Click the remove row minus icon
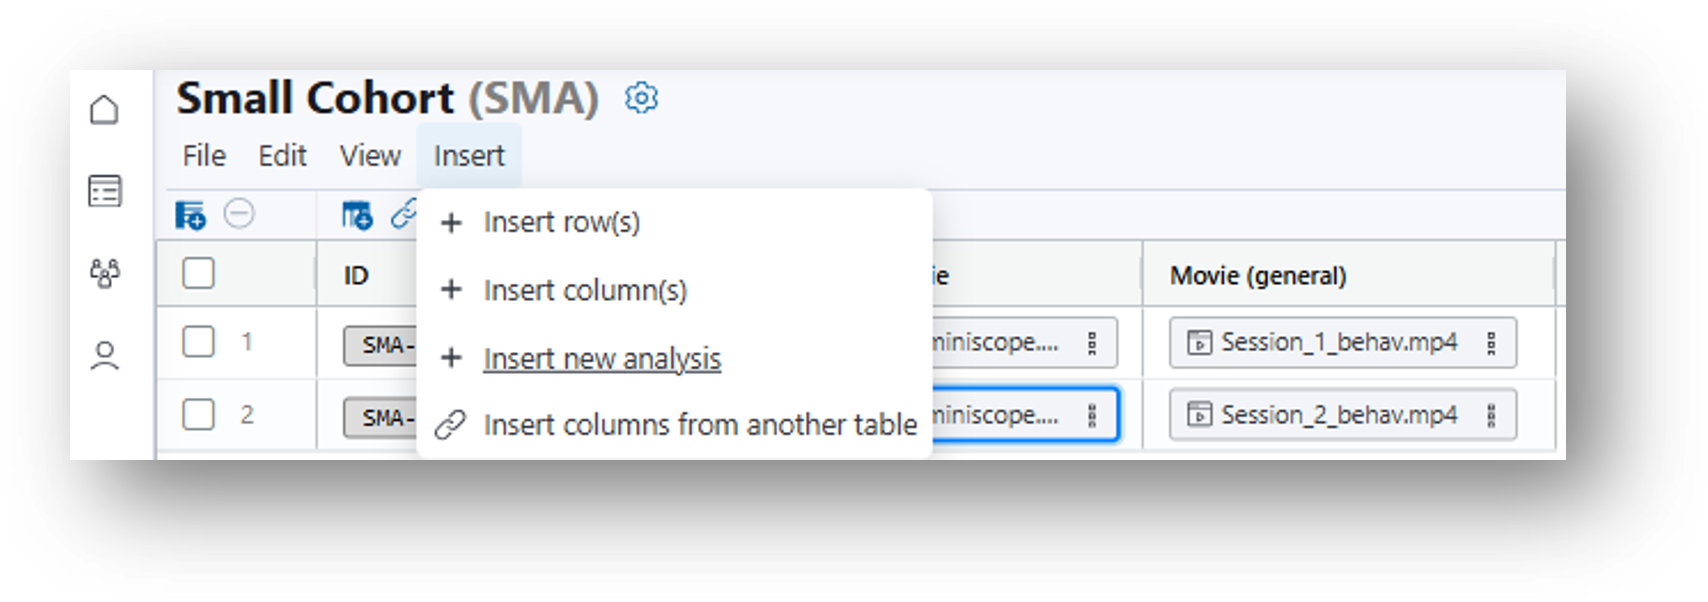 [x=239, y=214]
